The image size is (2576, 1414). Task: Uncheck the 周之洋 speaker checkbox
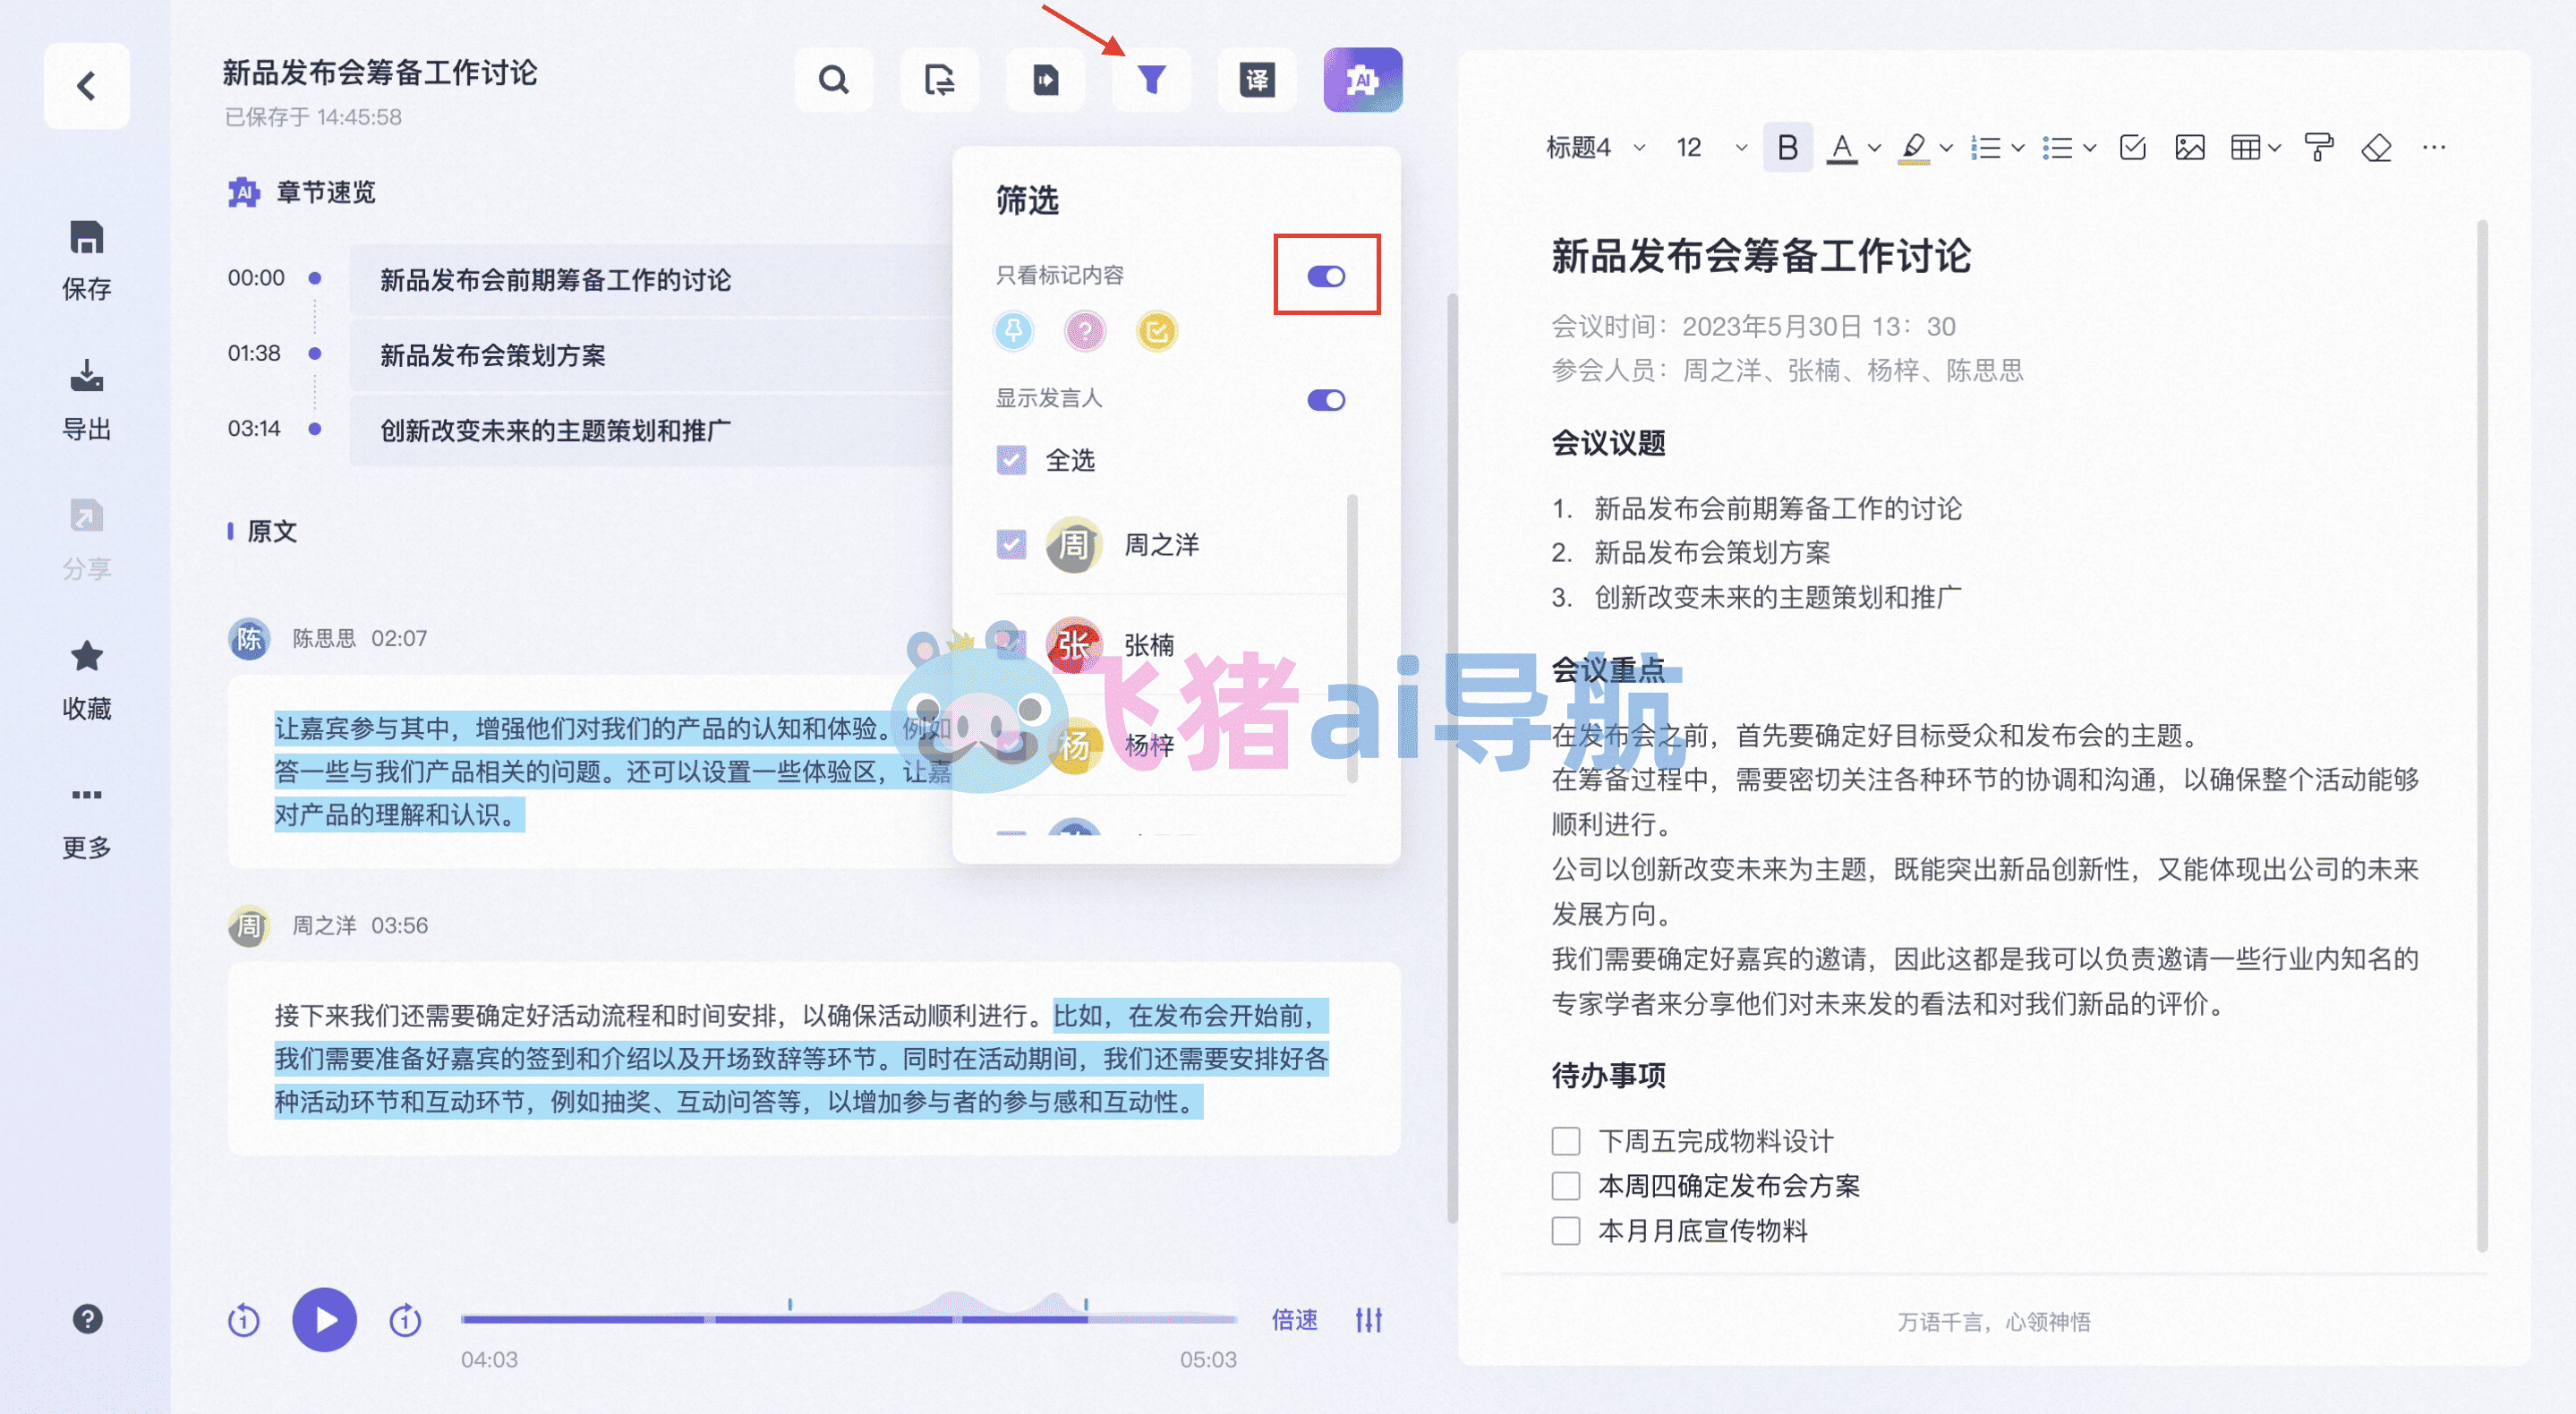1011,544
